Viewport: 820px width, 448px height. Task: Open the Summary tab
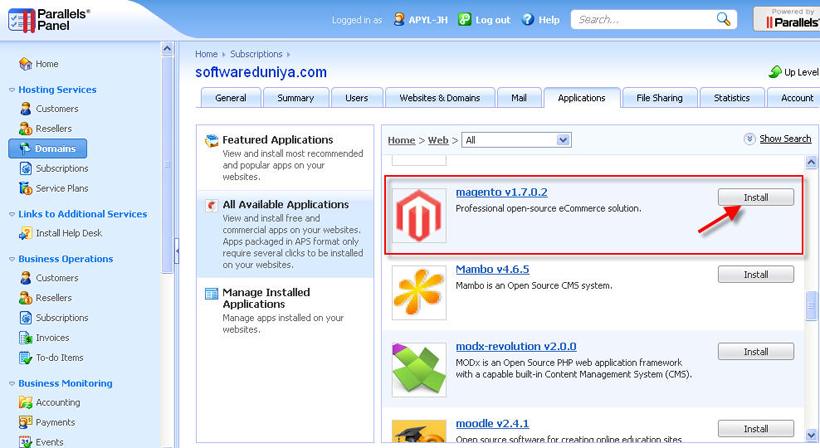[x=295, y=98]
